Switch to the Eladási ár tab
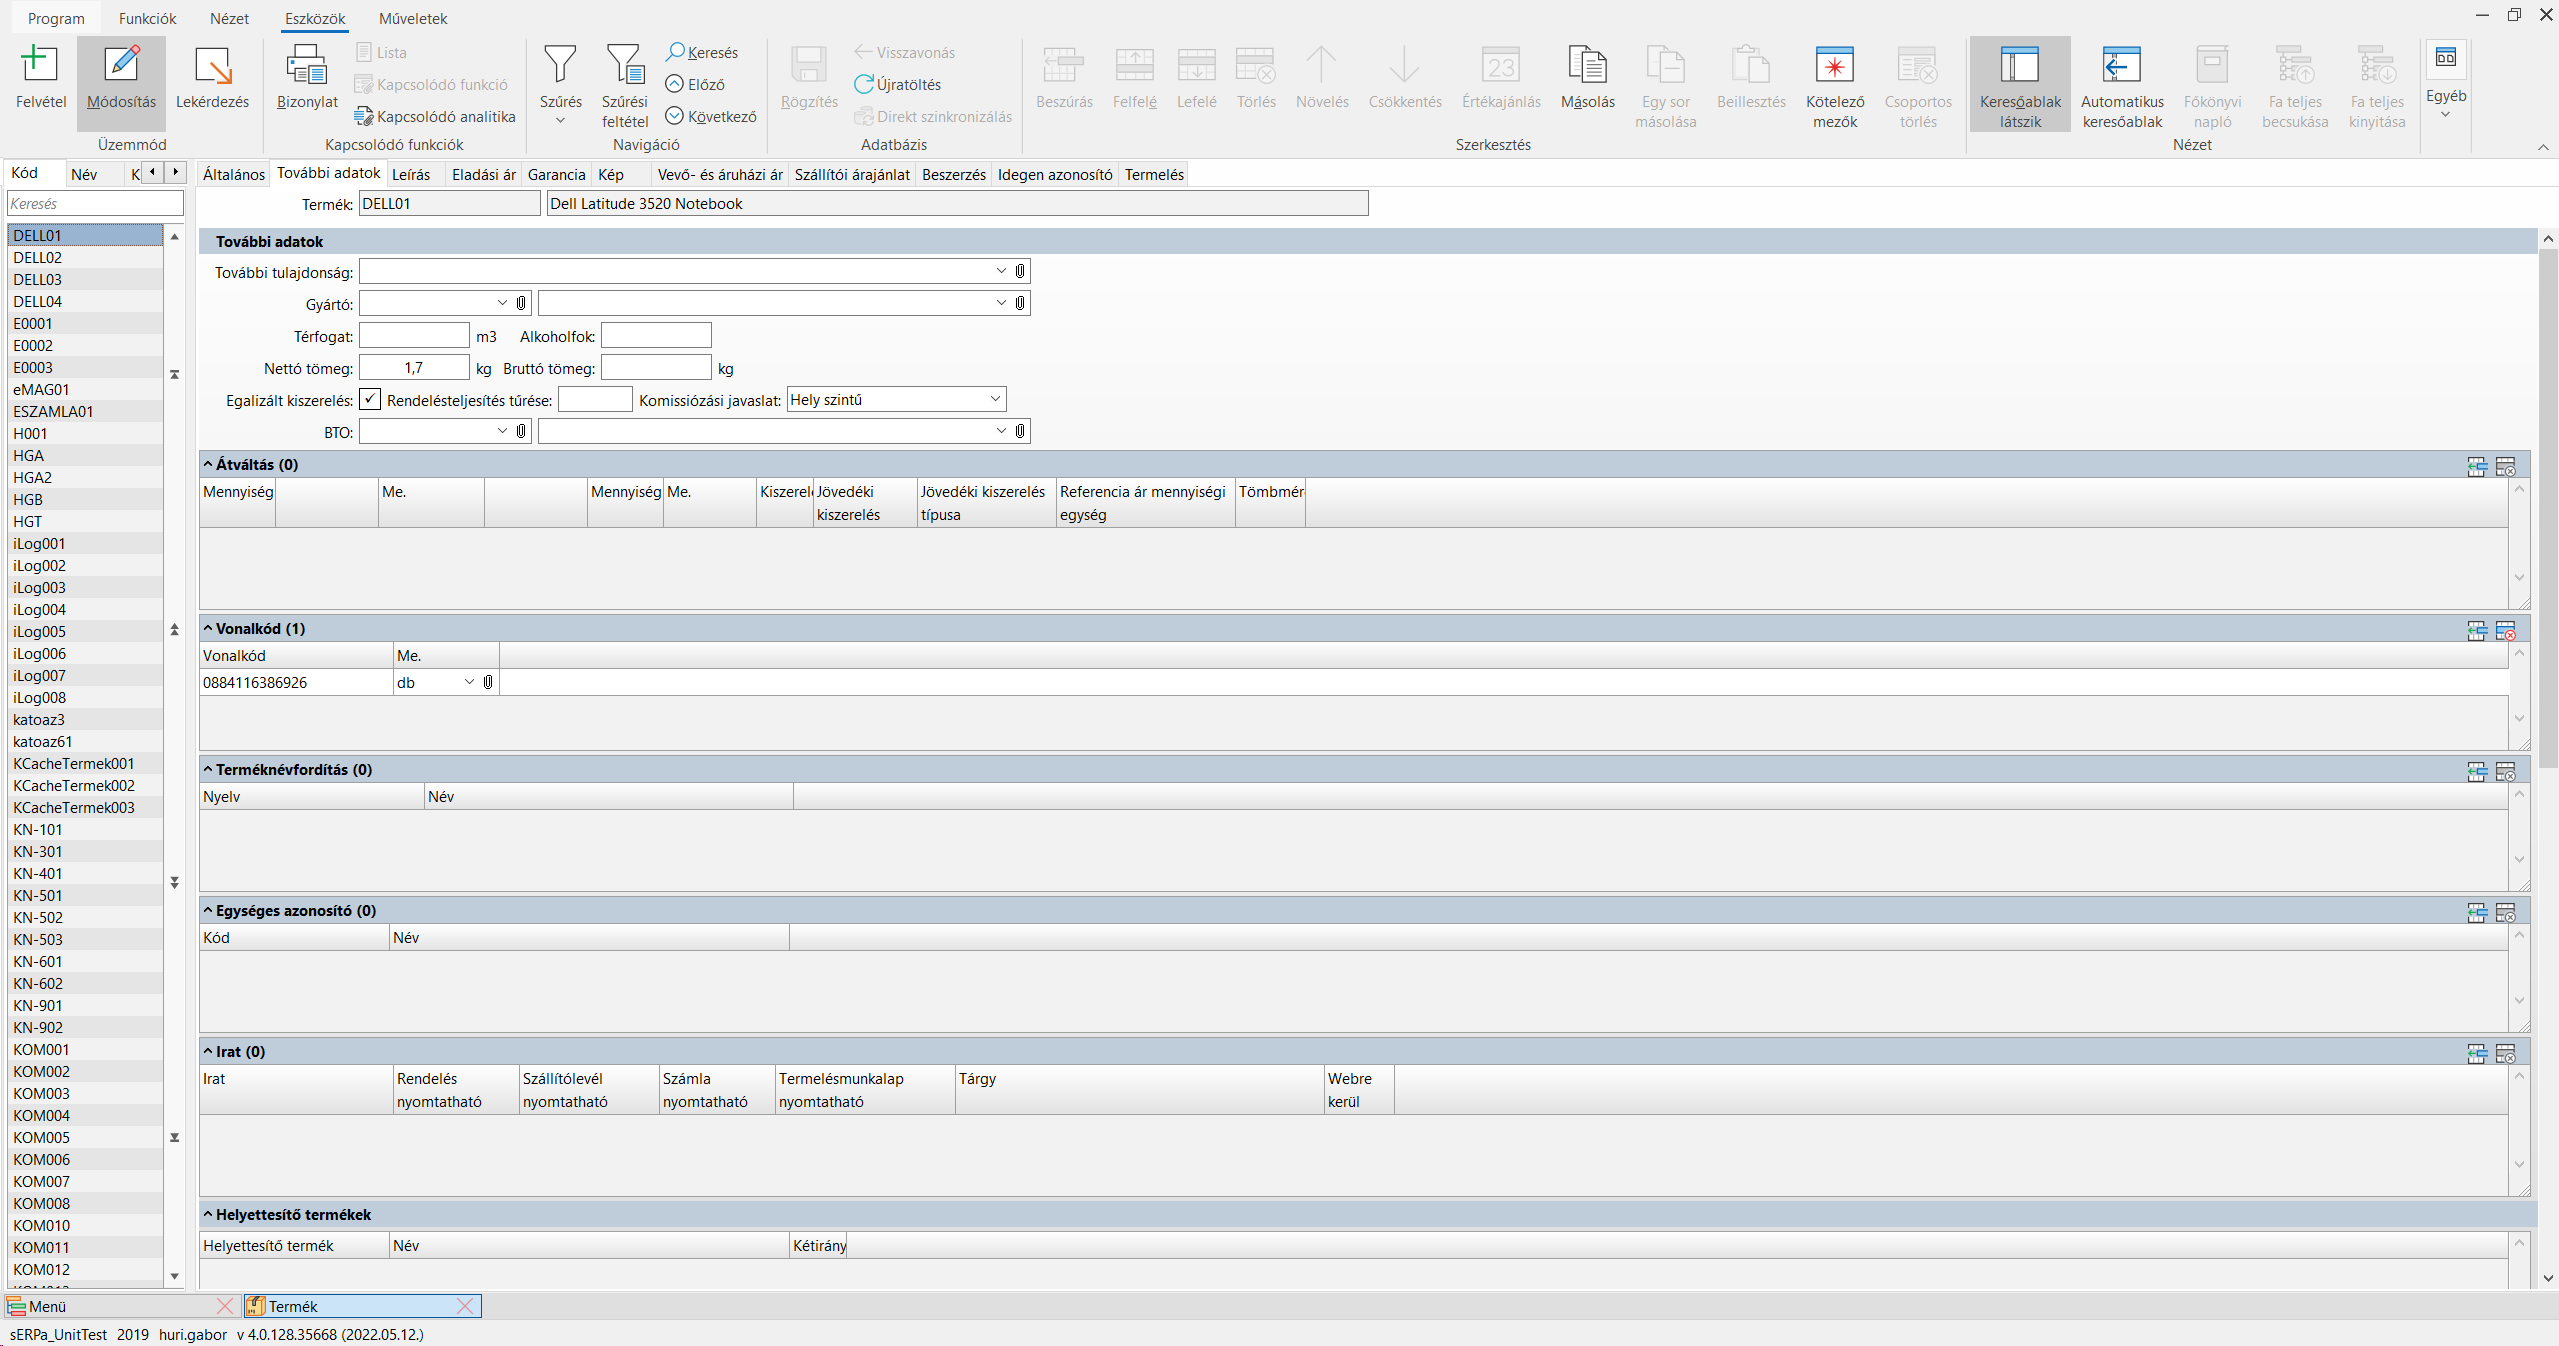Image resolution: width=2559 pixels, height=1346 pixels. pos(483,175)
